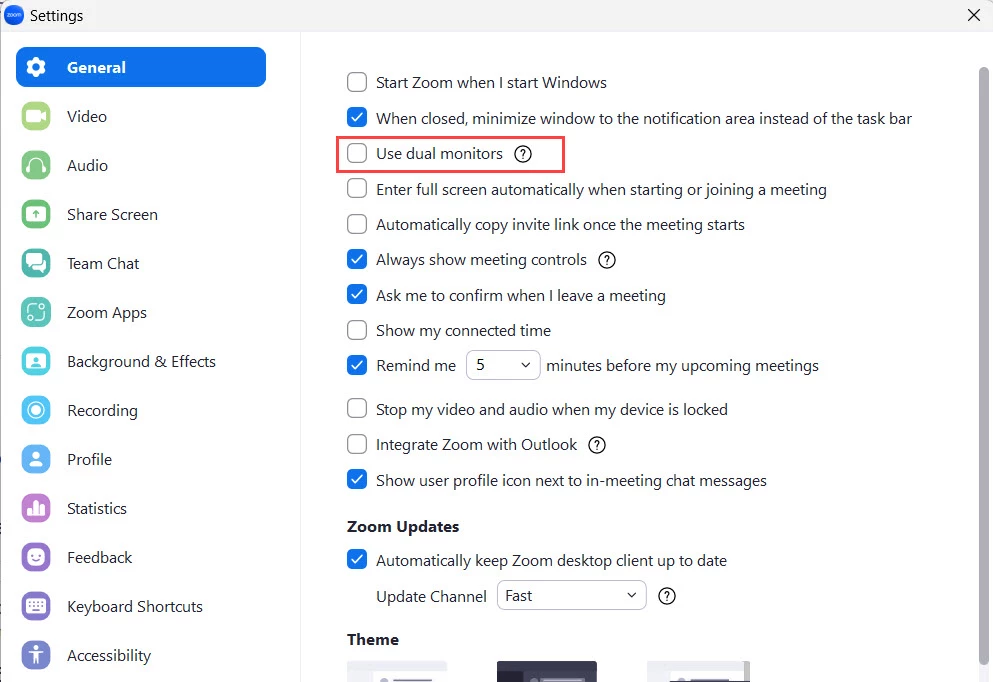Switch to Share Screen settings
The width and height of the screenshot is (993, 682).
tap(141, 215)
